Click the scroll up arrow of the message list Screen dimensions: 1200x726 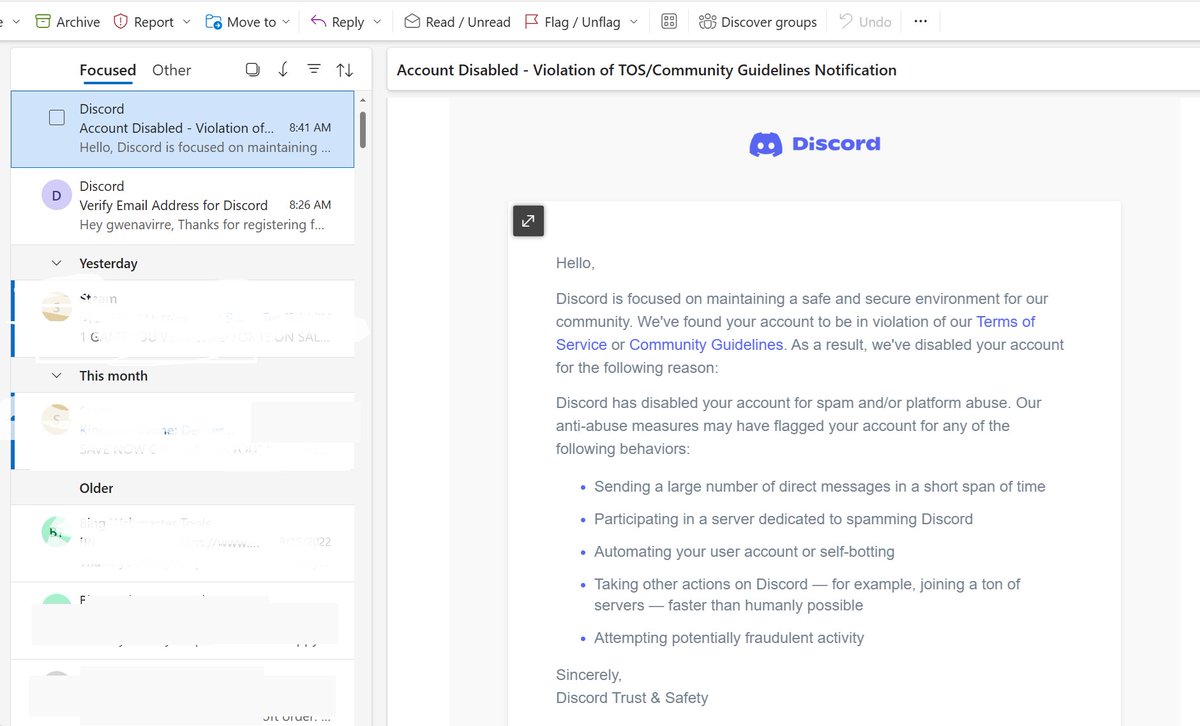pyautogui.click(x=362, y=100)
